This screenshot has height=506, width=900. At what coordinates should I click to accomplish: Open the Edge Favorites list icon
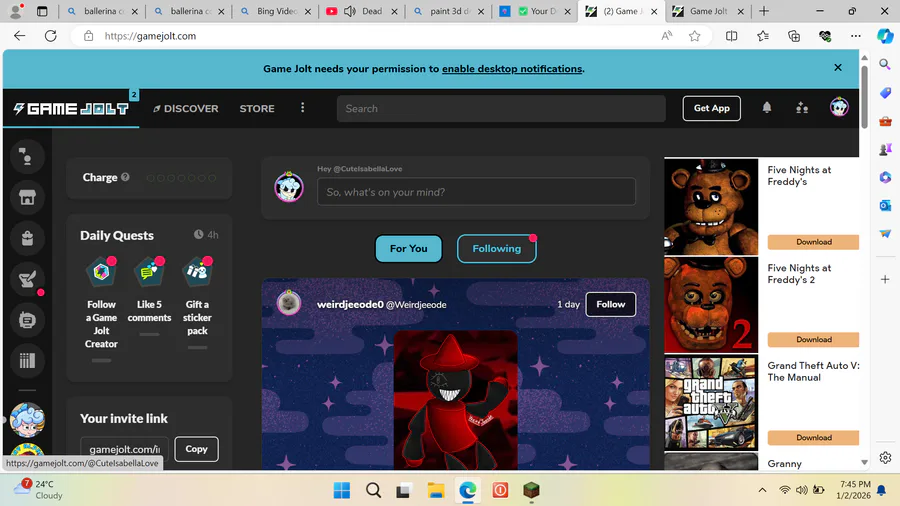click(x=763, y=36)
